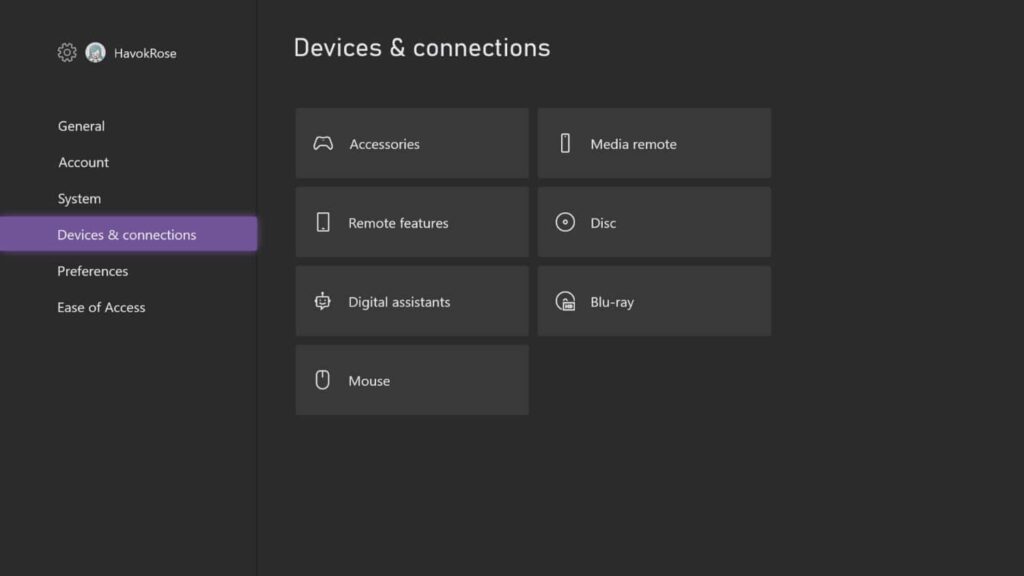Open the Media remote settings tile
The height and width of the screenshot is (576, 1024).
pyautogui.click(x=654, y=143)
